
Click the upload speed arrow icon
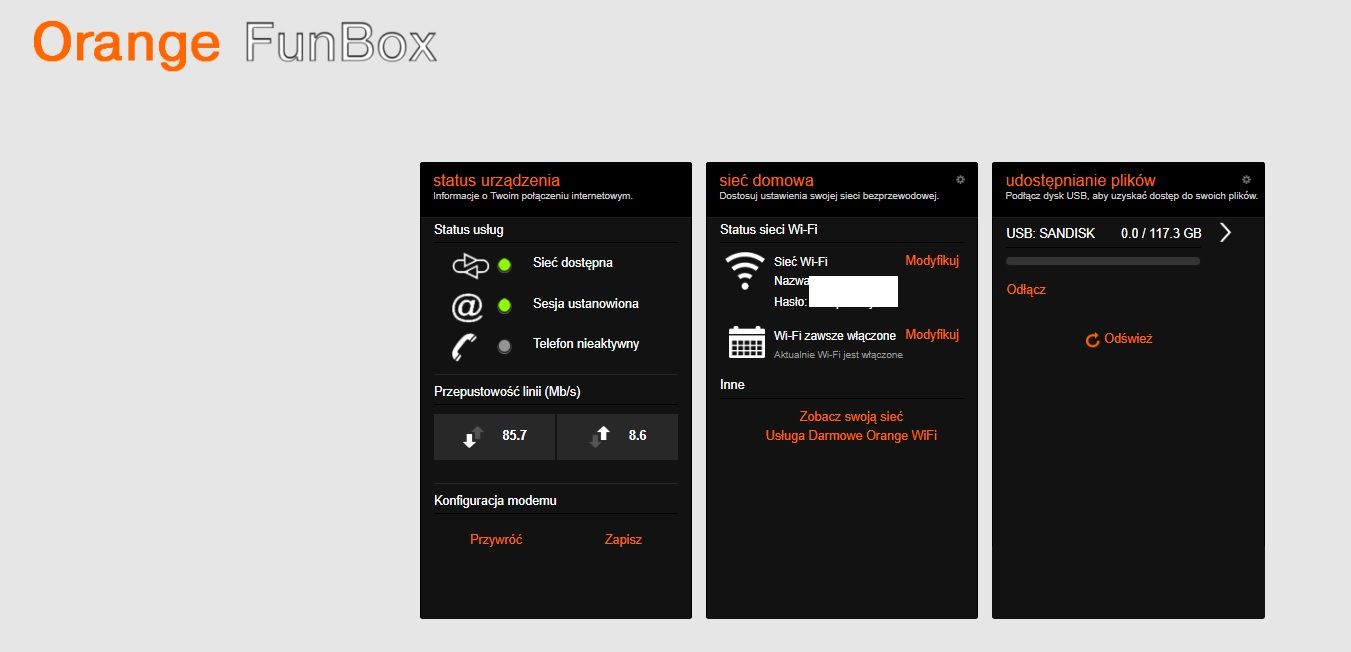[600, 436]
